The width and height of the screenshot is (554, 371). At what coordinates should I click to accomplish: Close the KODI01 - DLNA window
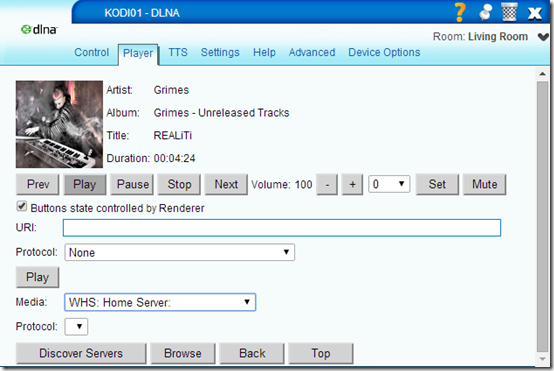(534, 13)
